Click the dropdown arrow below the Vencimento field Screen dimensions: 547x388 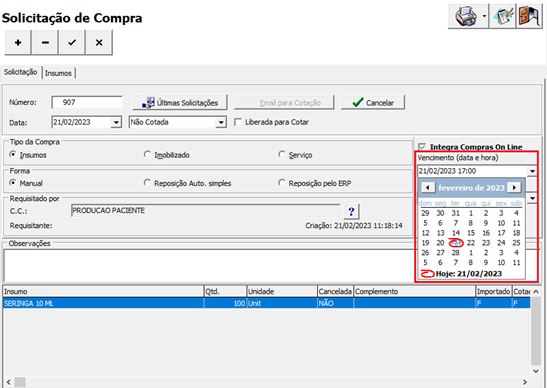(x=532, y=198)
